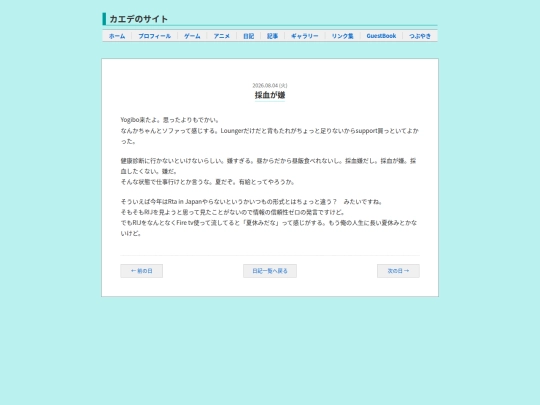Click the 記事 navigation item
The width and height of the screenshot is (540, 405).
coord(272,36)
